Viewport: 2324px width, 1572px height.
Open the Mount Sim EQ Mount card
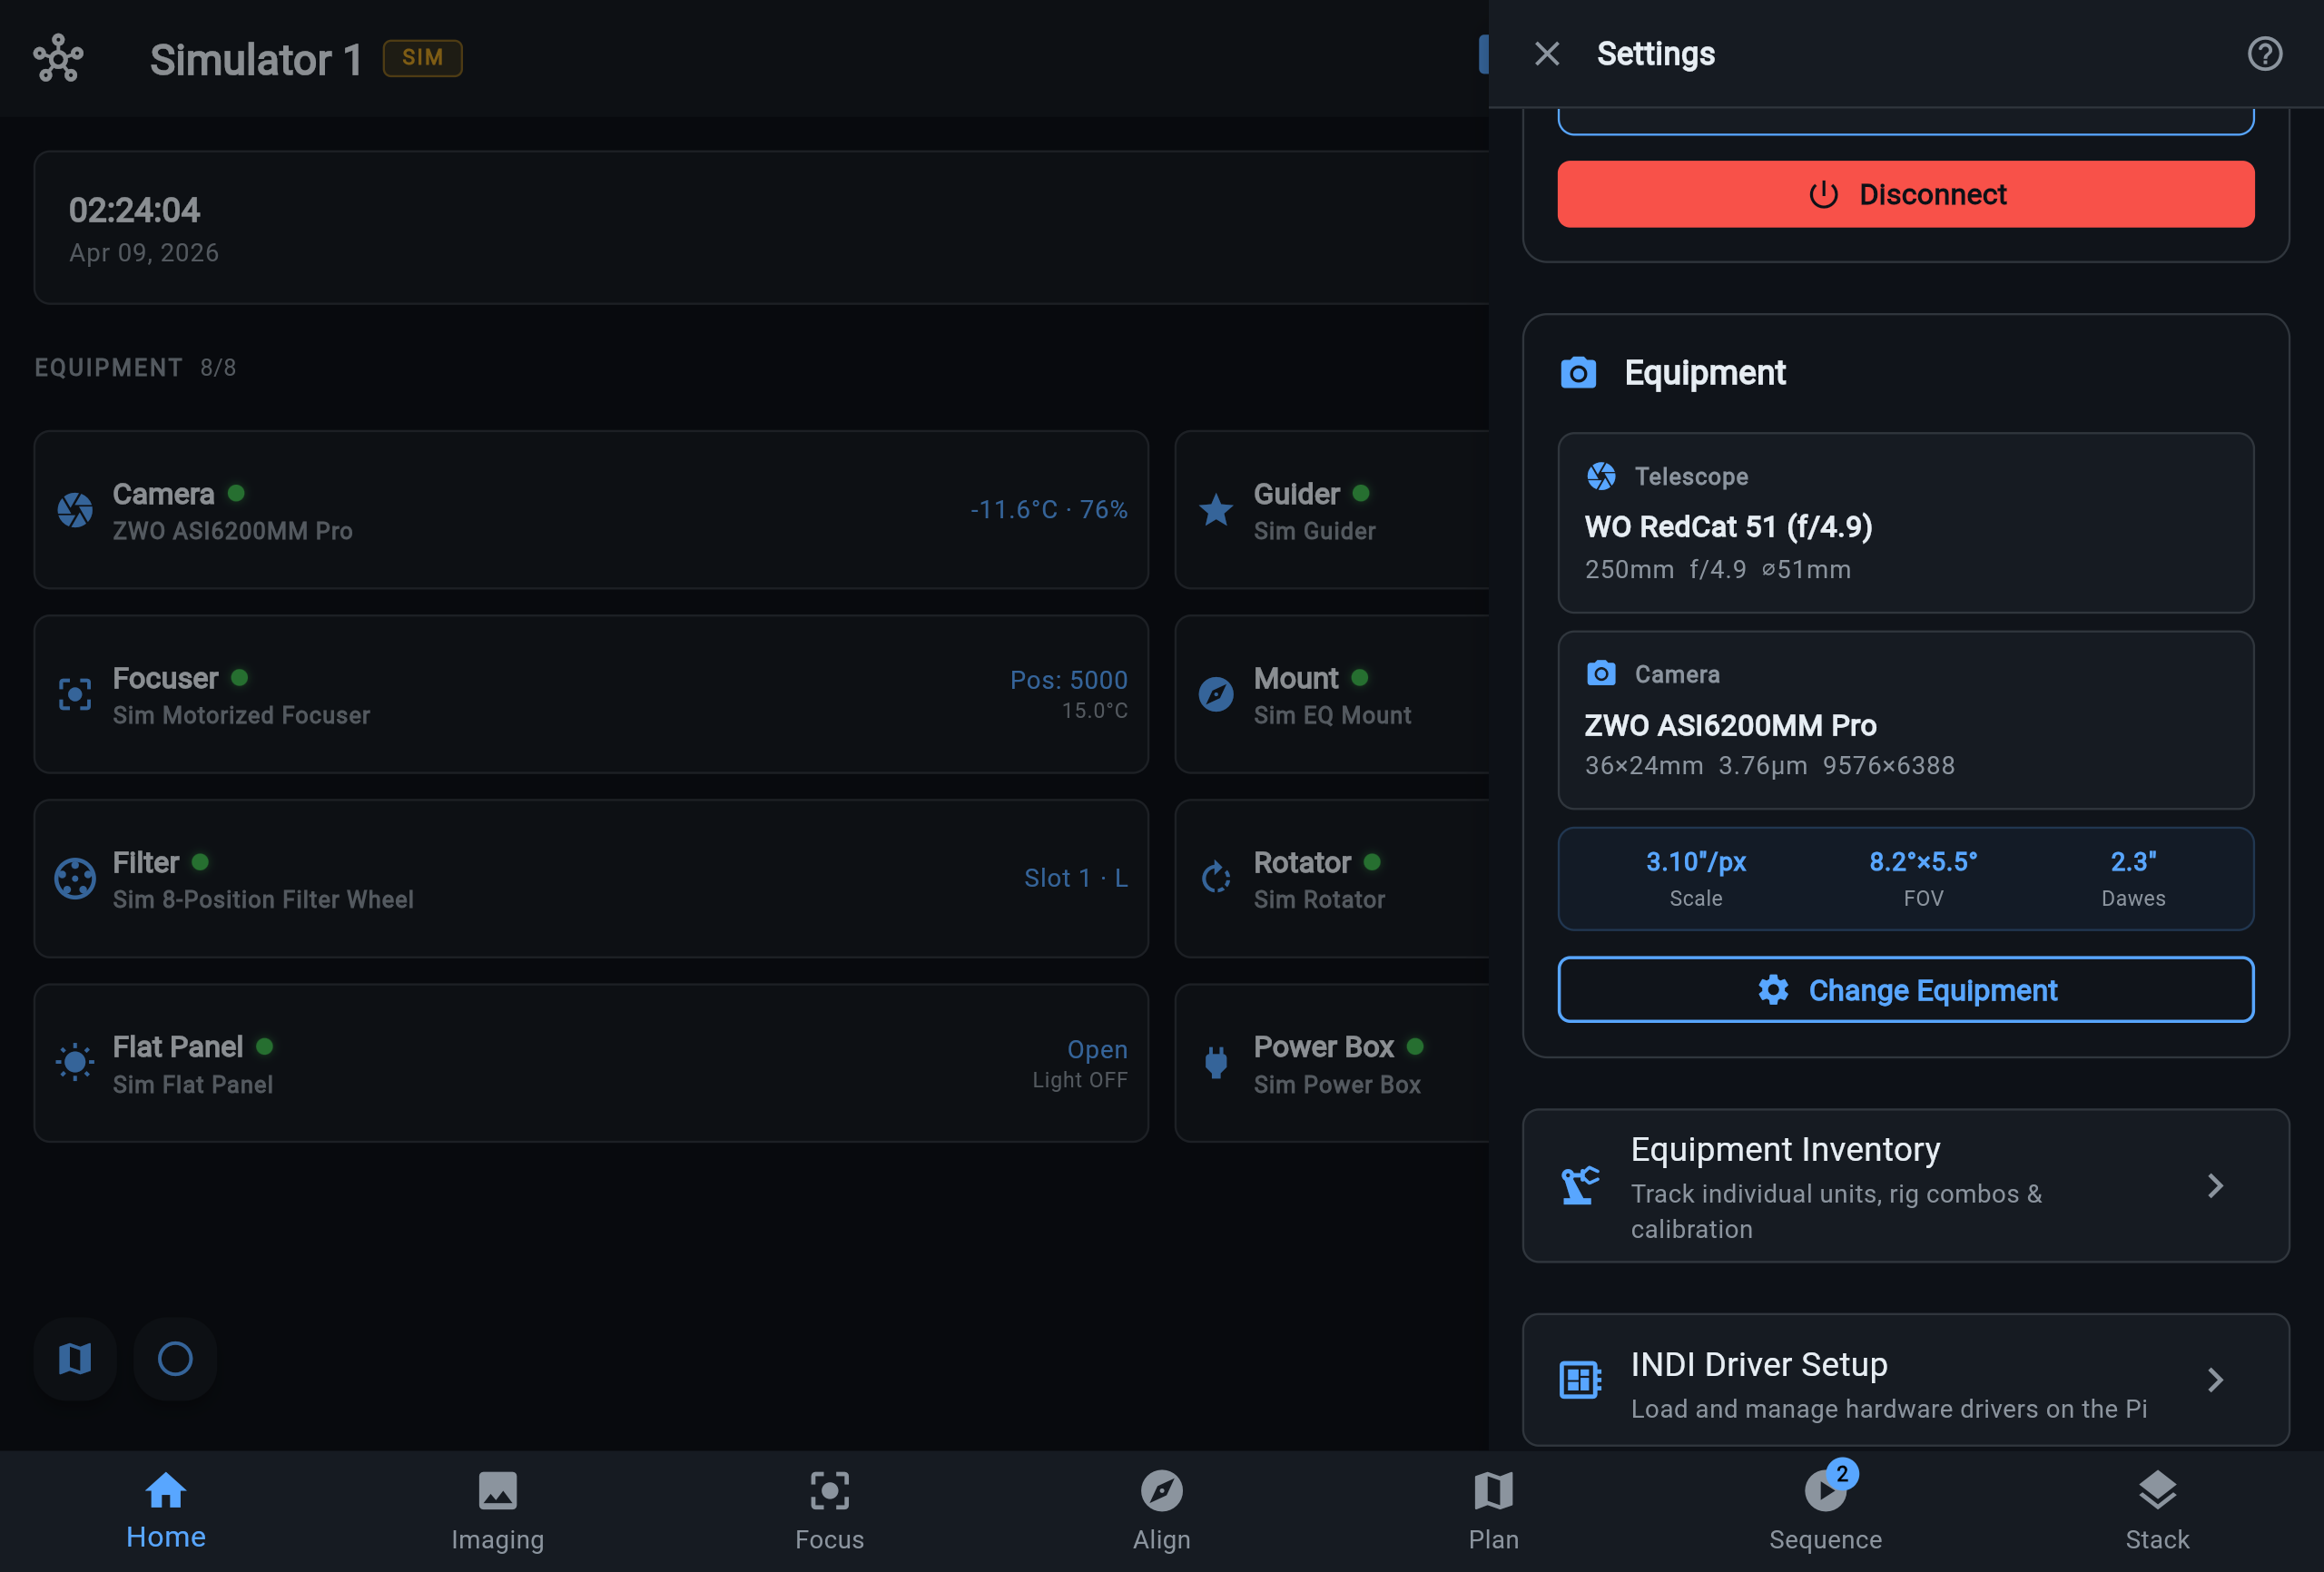[x=1332, y=694]
